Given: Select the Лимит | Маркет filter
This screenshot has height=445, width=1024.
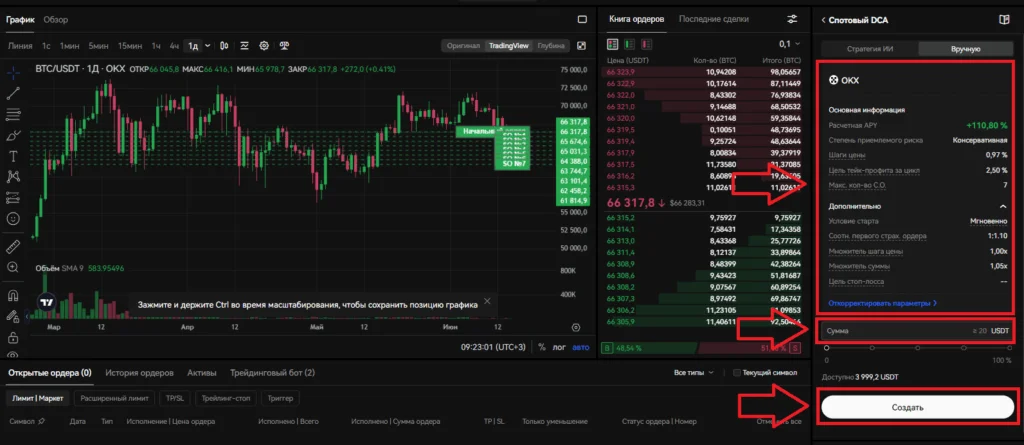Looking at the screenshot, I should point(38,397).
